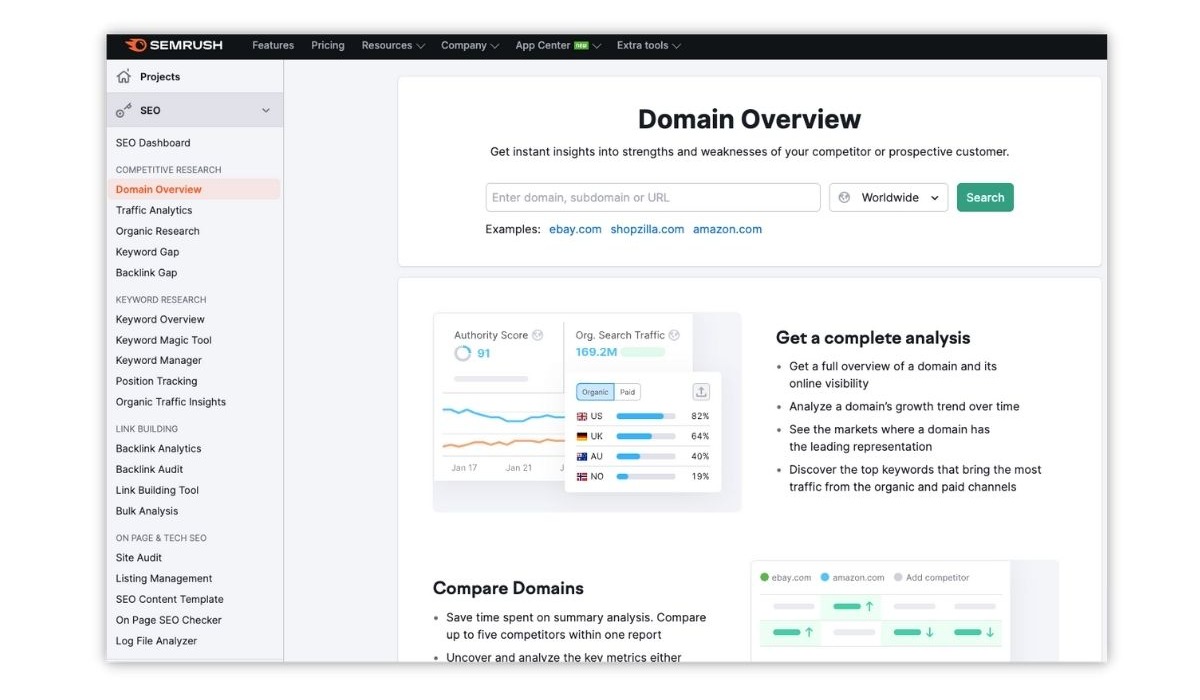Select Domain Overview in sidebar

coord(159,189)
